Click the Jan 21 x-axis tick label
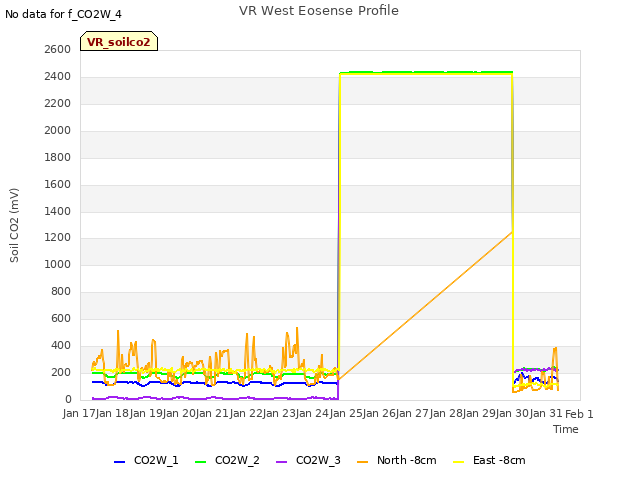 pos(213,413)
